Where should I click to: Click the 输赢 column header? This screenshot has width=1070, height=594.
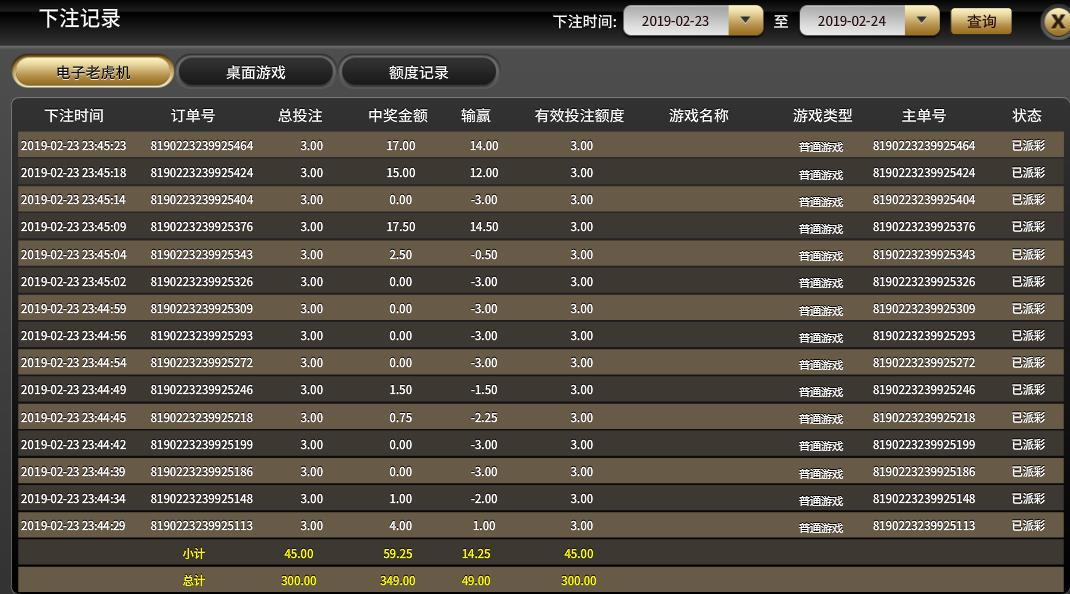(x=476, y=115)
